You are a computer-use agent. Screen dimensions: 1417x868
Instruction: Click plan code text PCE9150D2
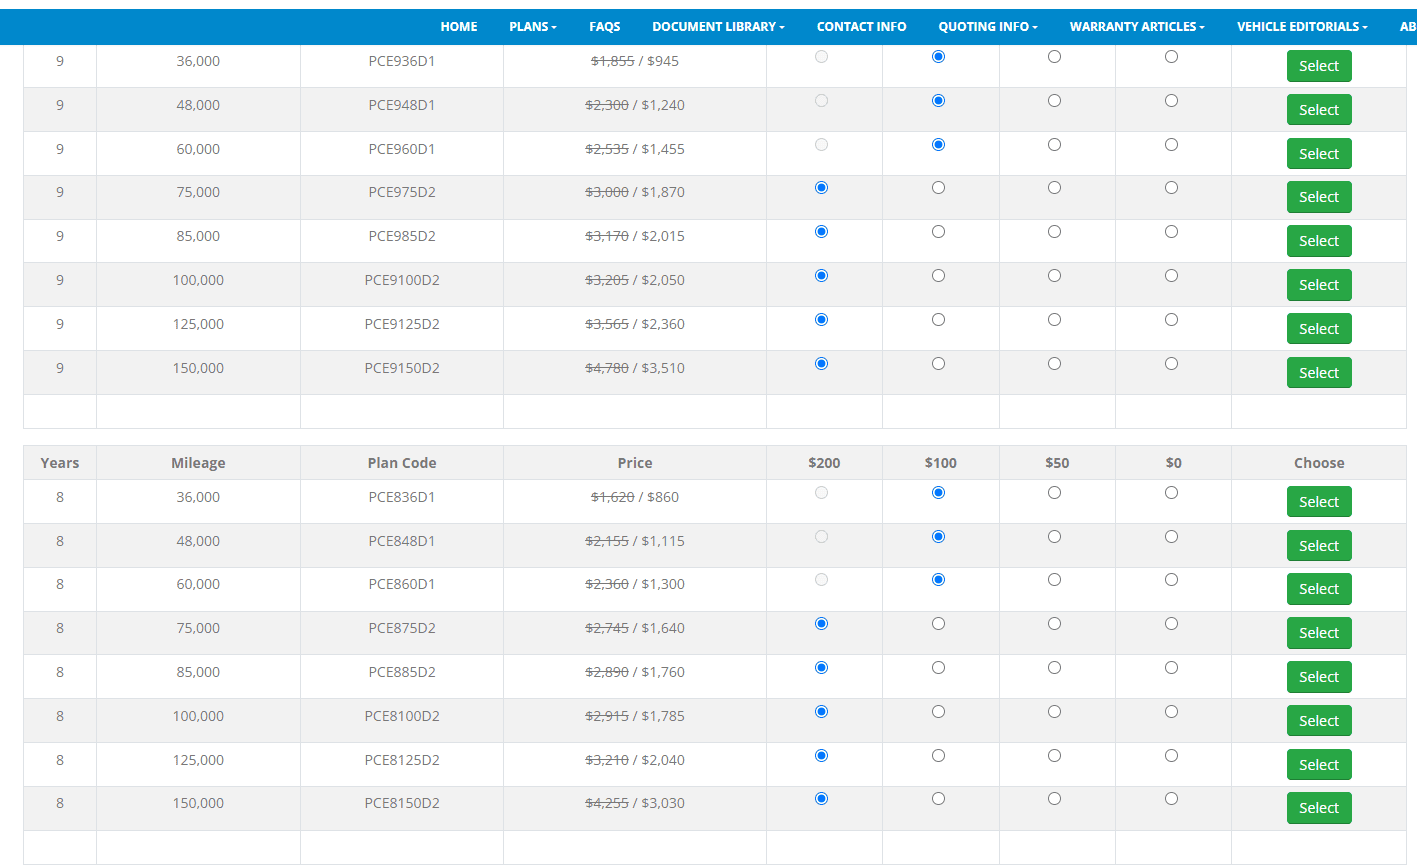[x=402, y=368]
